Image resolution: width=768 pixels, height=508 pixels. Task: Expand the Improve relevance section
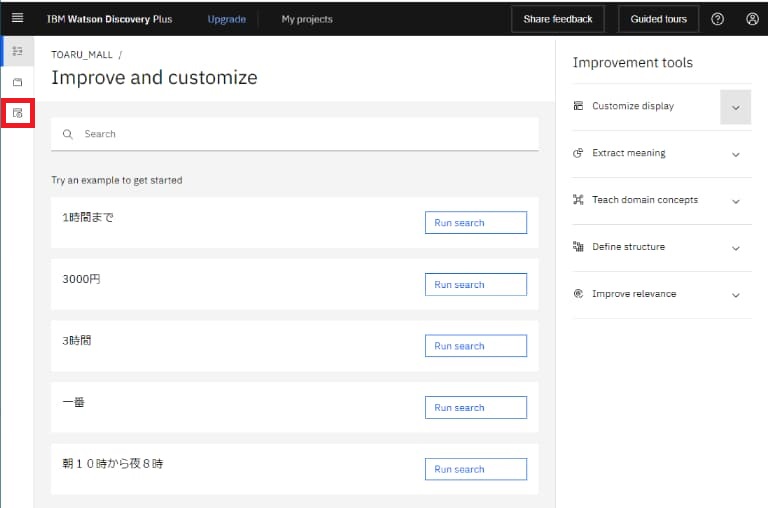click(x=735, y=295)
